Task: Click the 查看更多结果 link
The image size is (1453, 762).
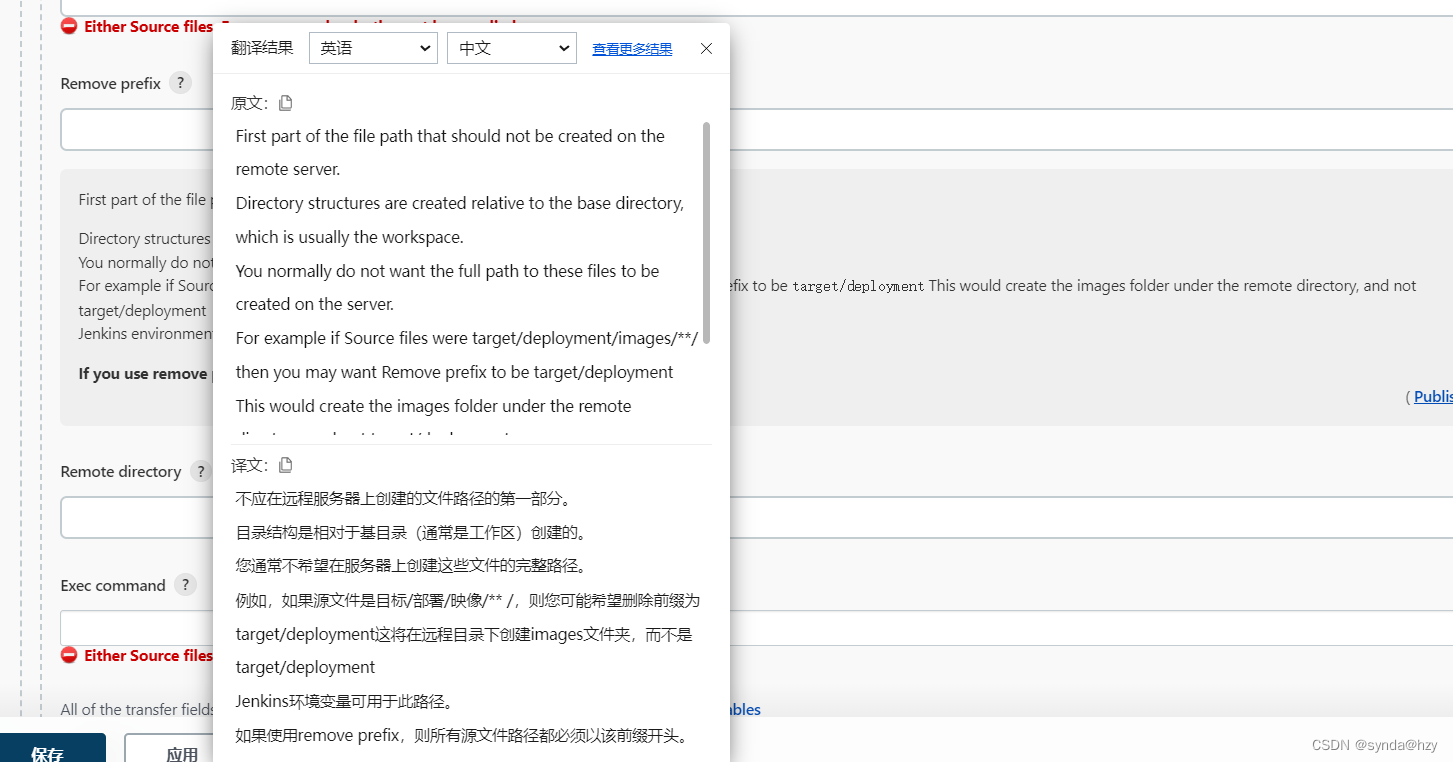Action: pos(632,49)
